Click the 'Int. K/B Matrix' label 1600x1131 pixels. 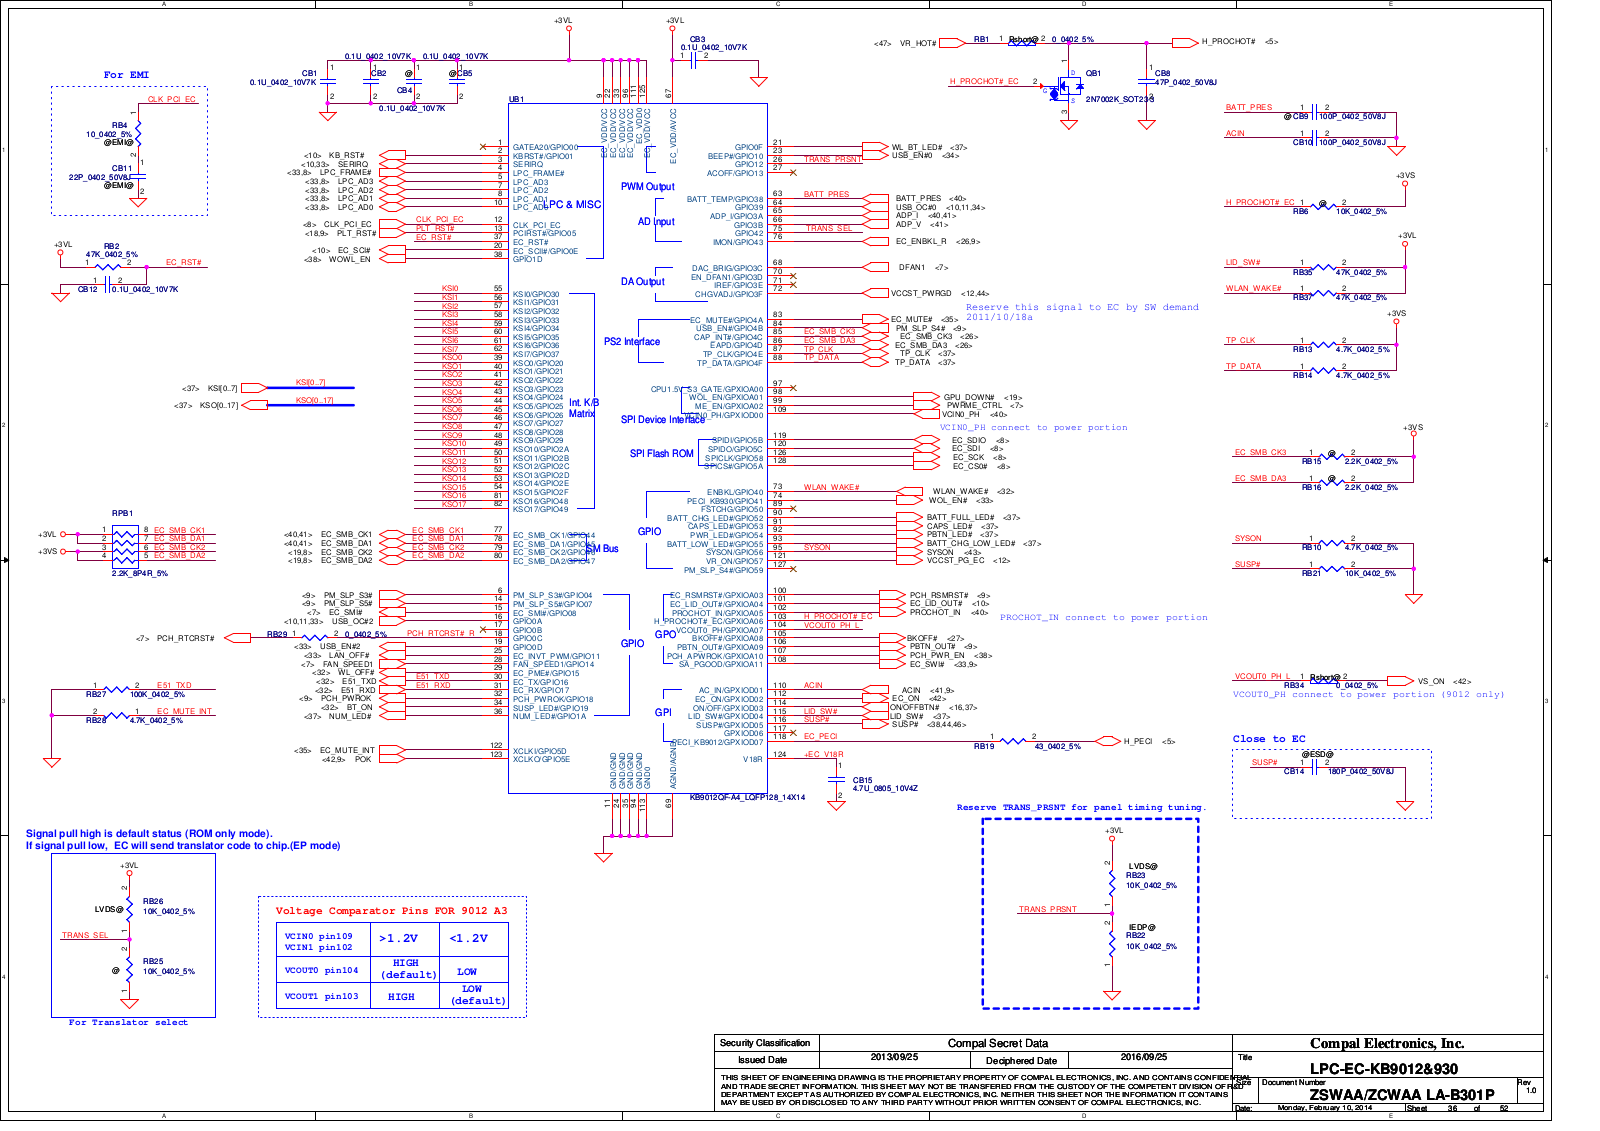582,408
